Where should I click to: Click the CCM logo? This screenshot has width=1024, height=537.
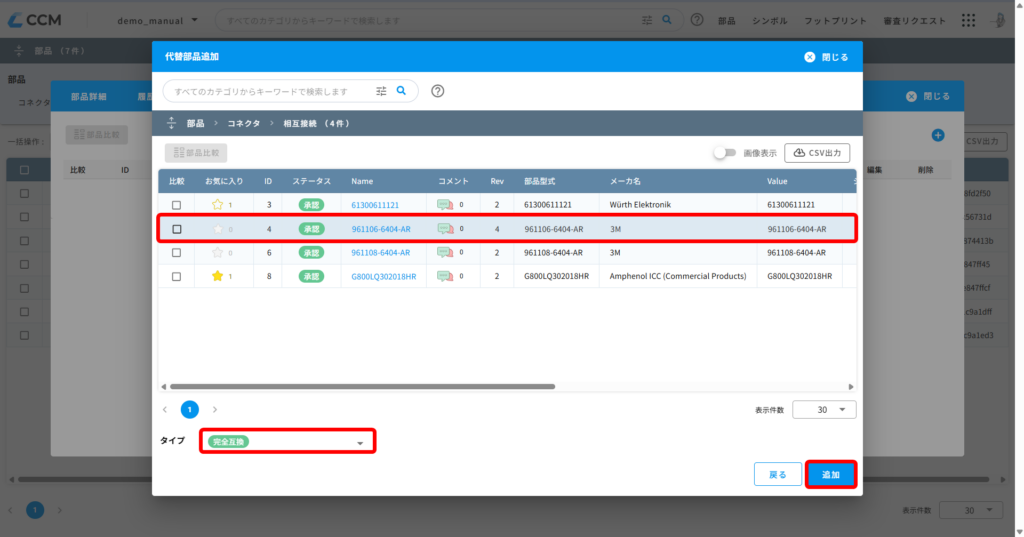[35, 20]
